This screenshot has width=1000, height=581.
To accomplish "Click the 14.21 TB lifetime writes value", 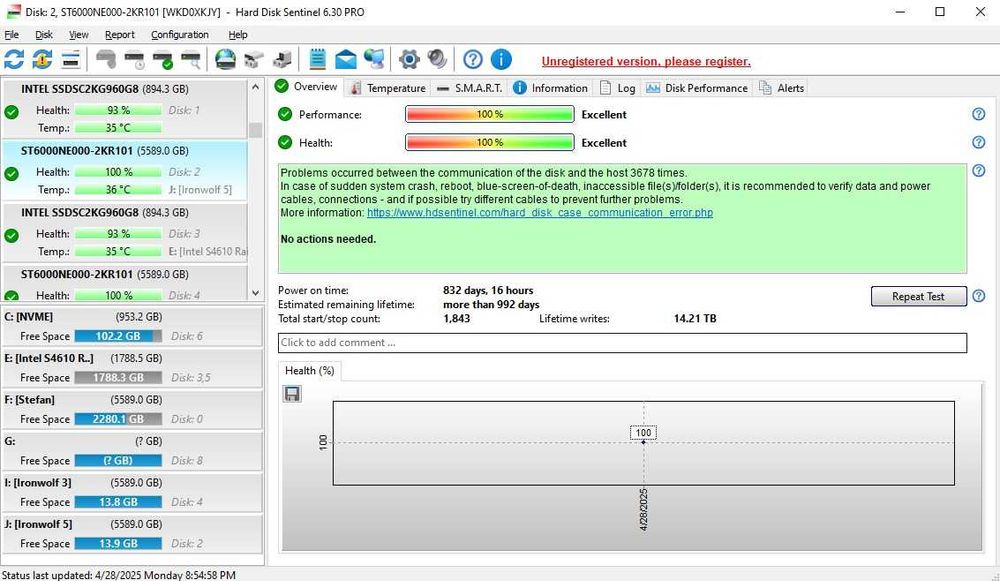I will click(695, 318).
